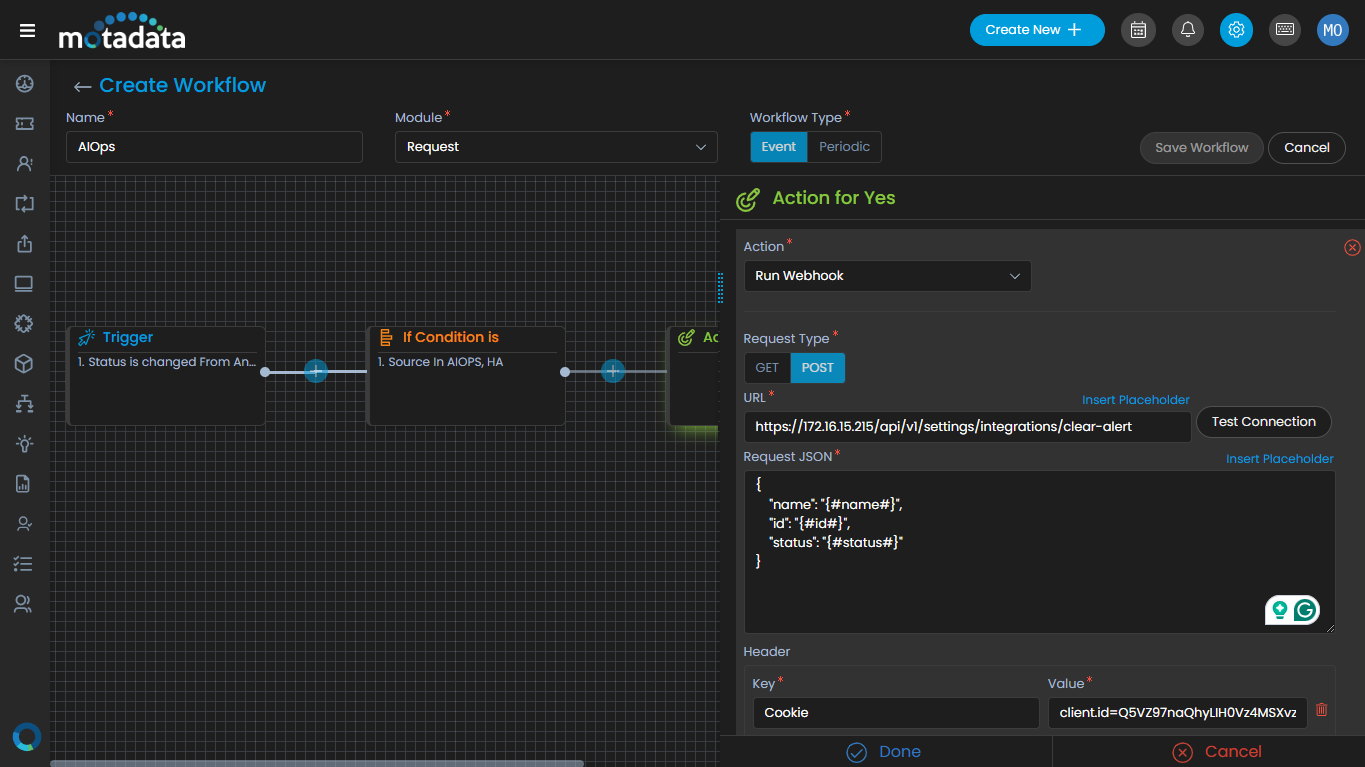Delete the Cookie header row
This screenshot has width=1365, height=767.
click(1322, 710)
